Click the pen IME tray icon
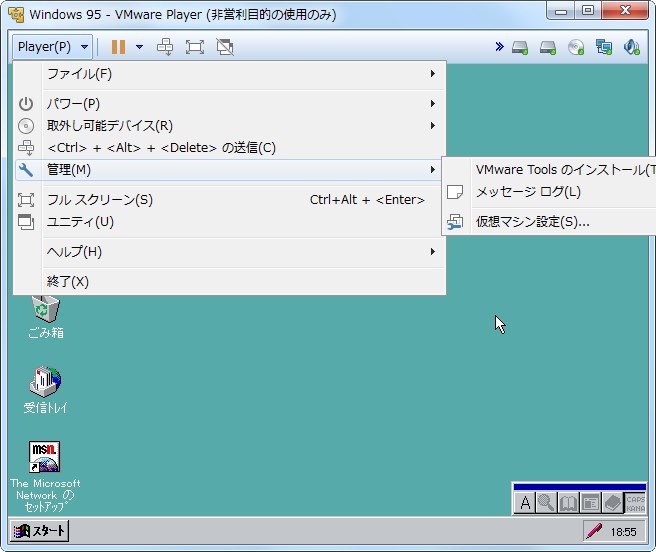 (x=594, y=531)
